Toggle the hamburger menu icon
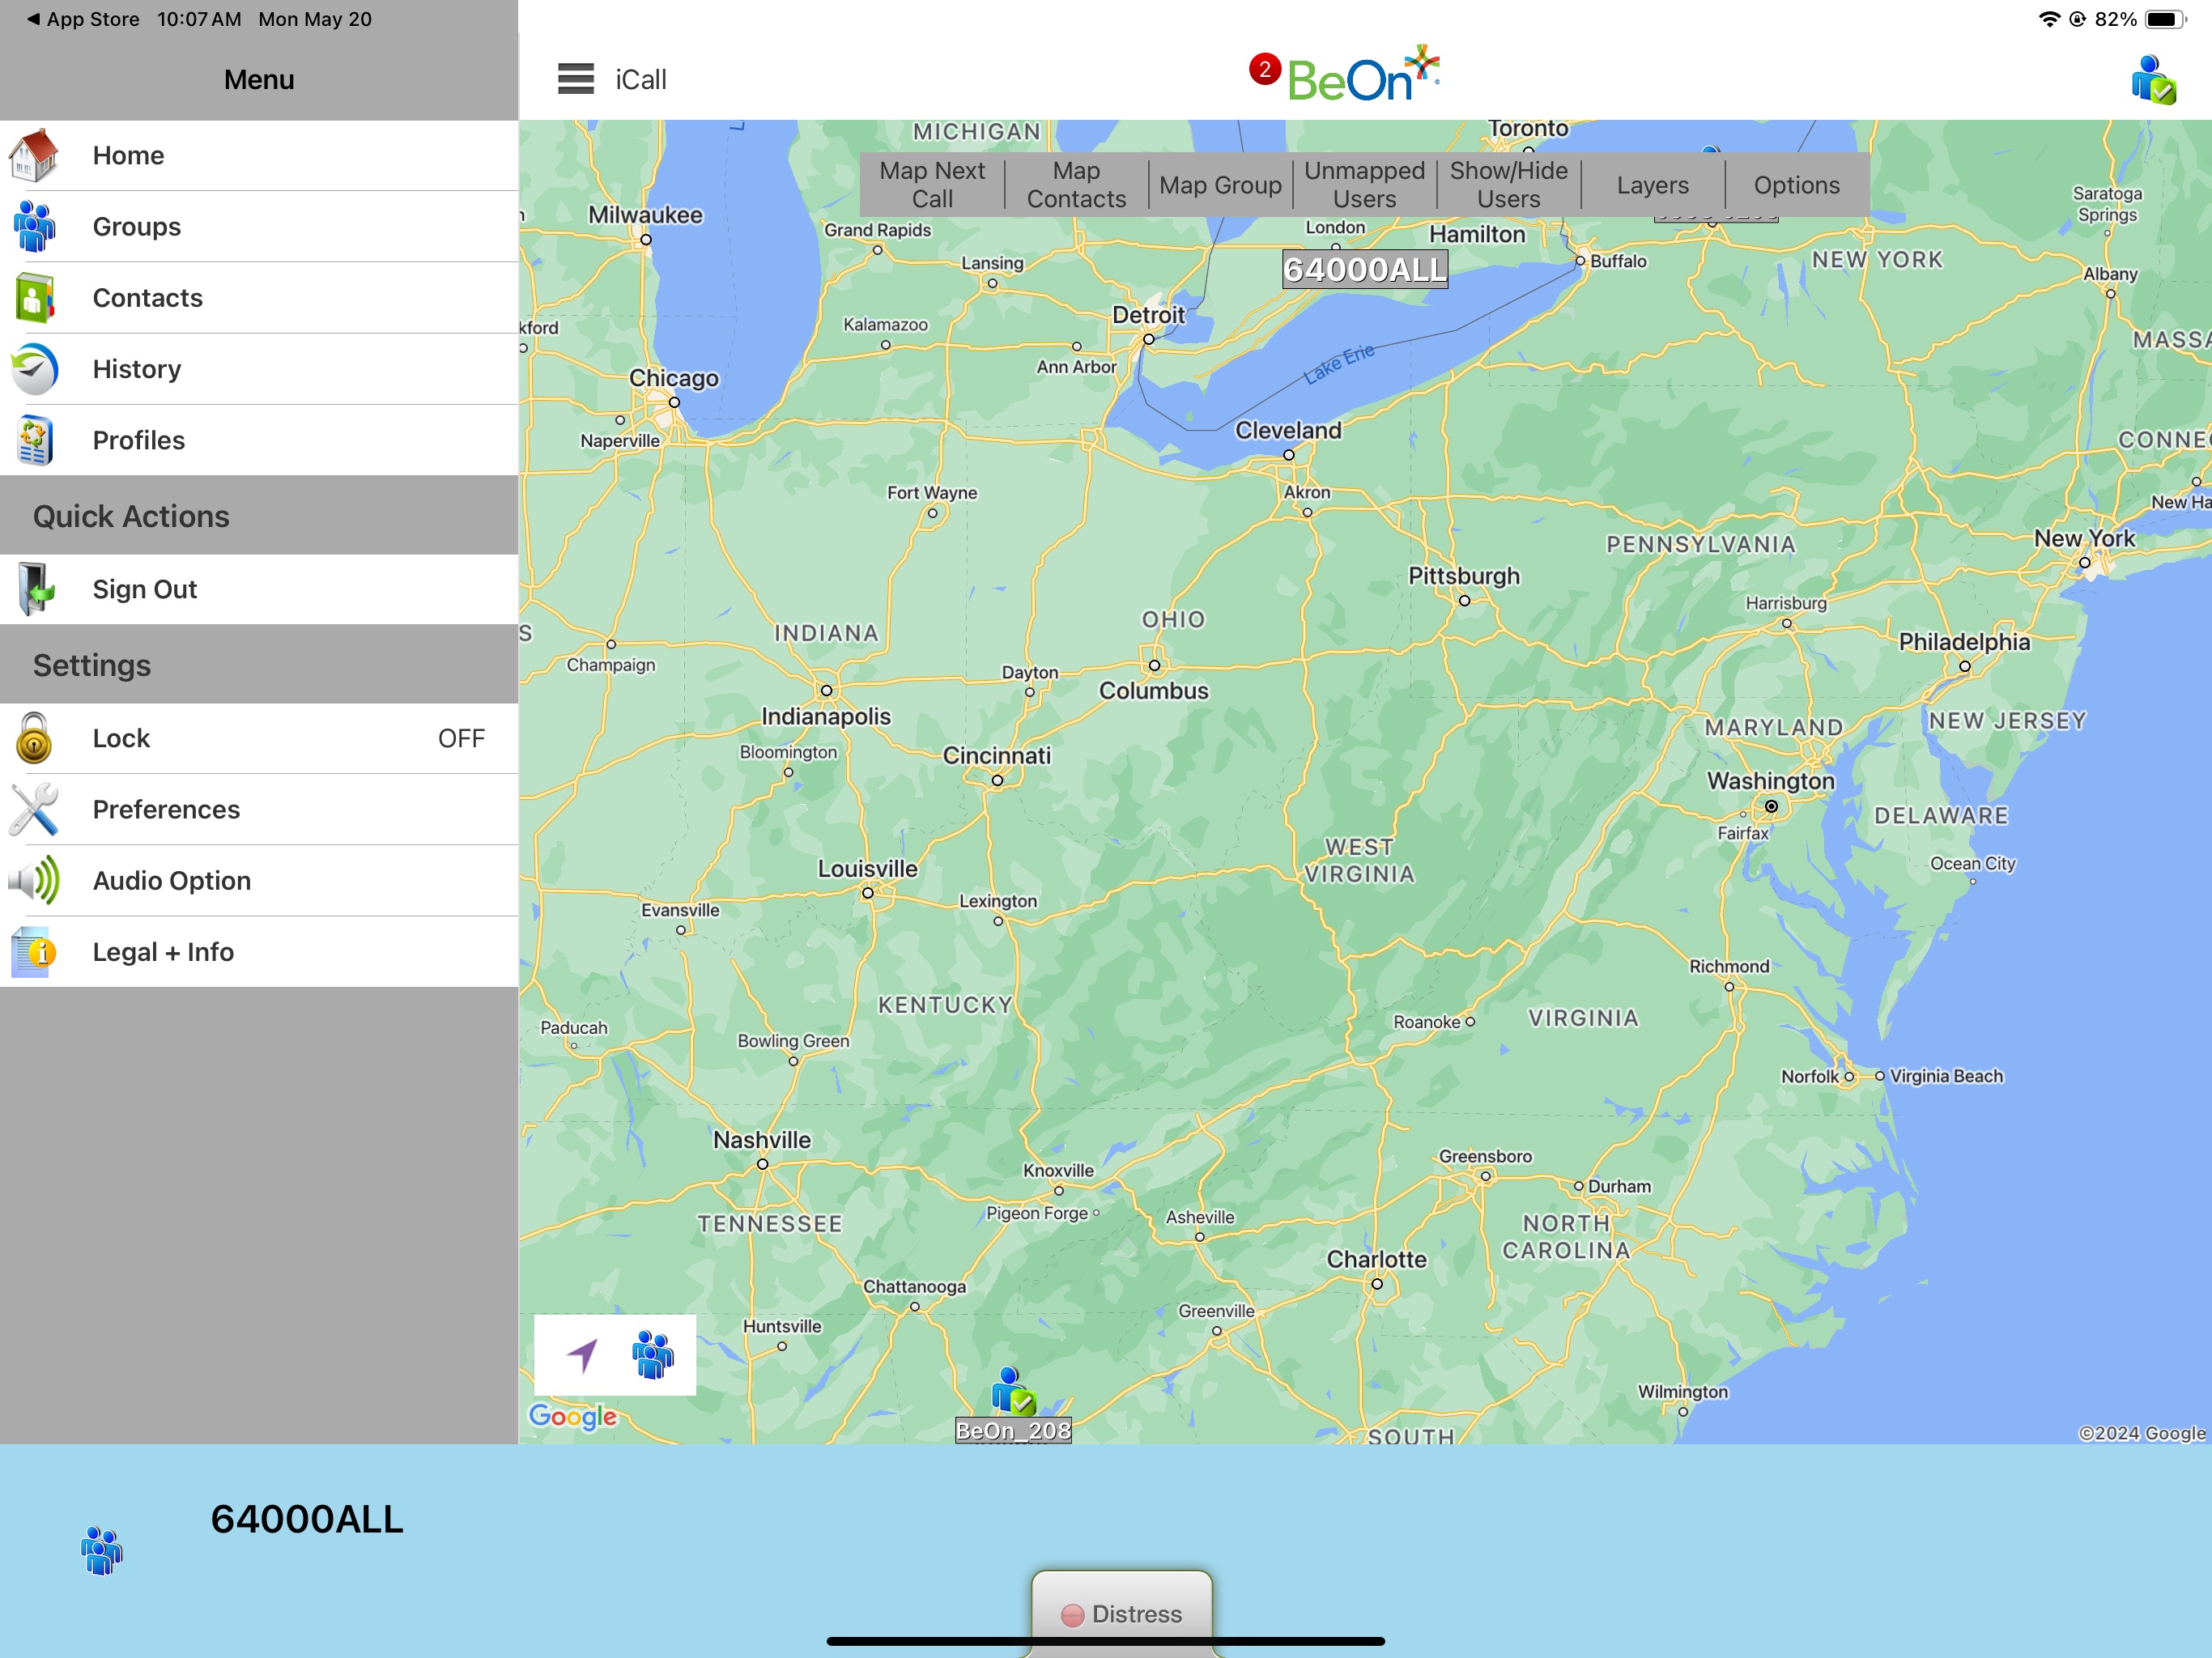 576,79
